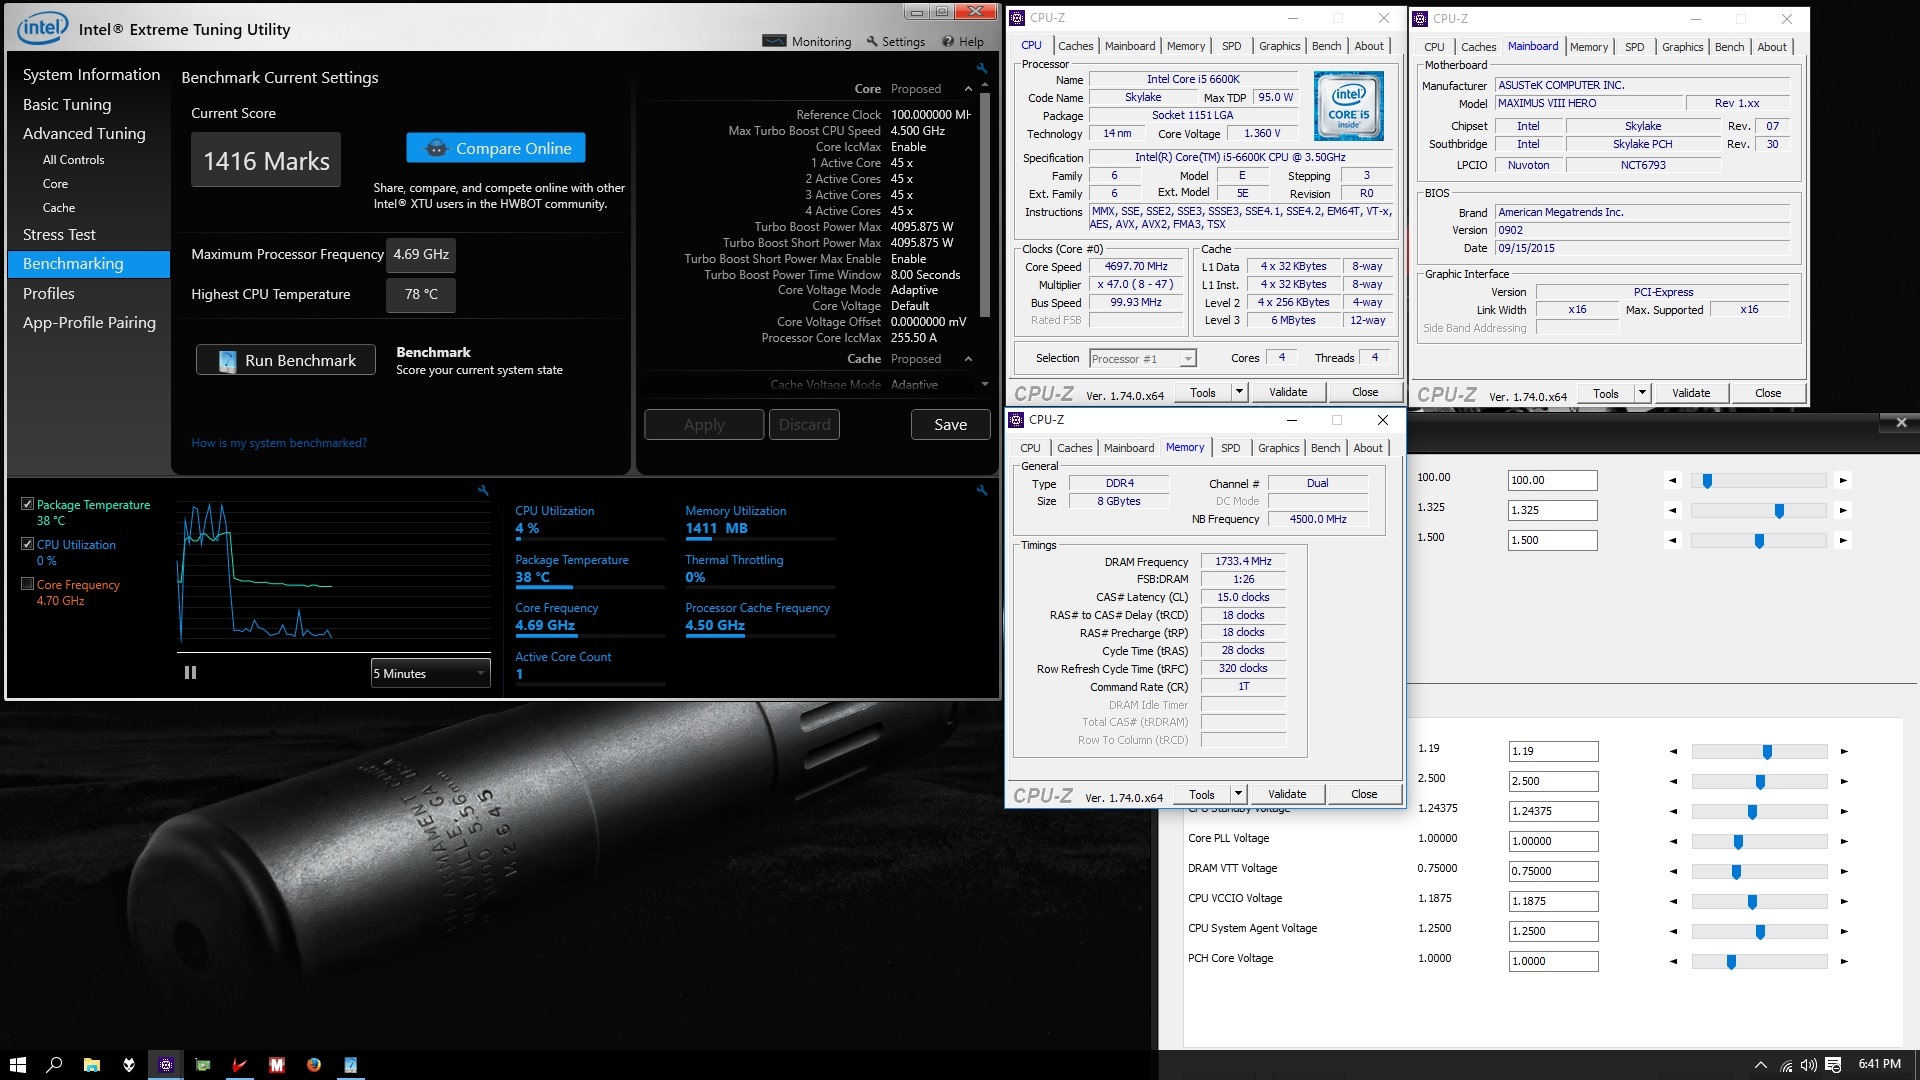Adjust the DRAM VTT Voltage slider
This screenshot has width=1920, height=1080.
[x=1736, y=871]
